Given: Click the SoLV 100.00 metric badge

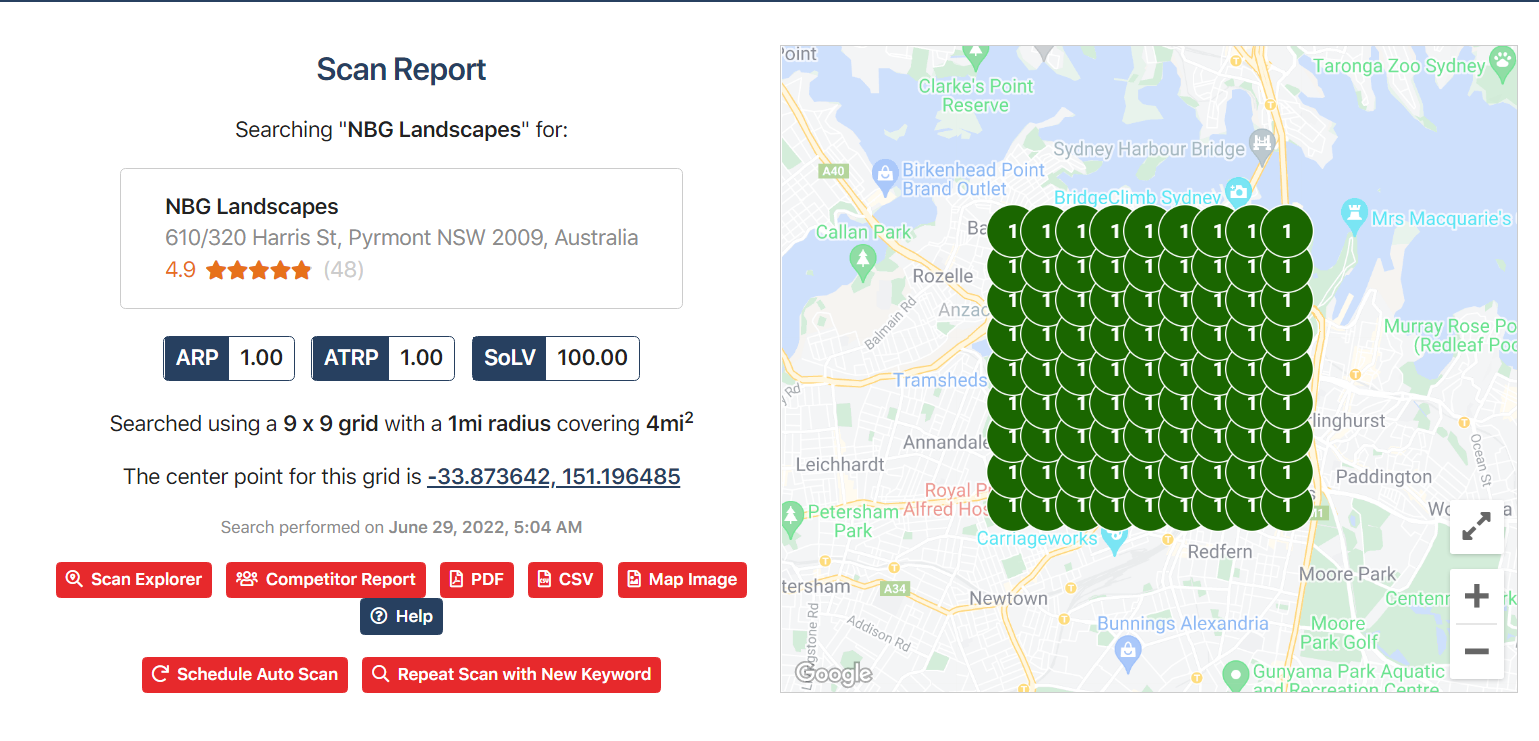Looking at the screenshot, I should [x=556, y=358].
